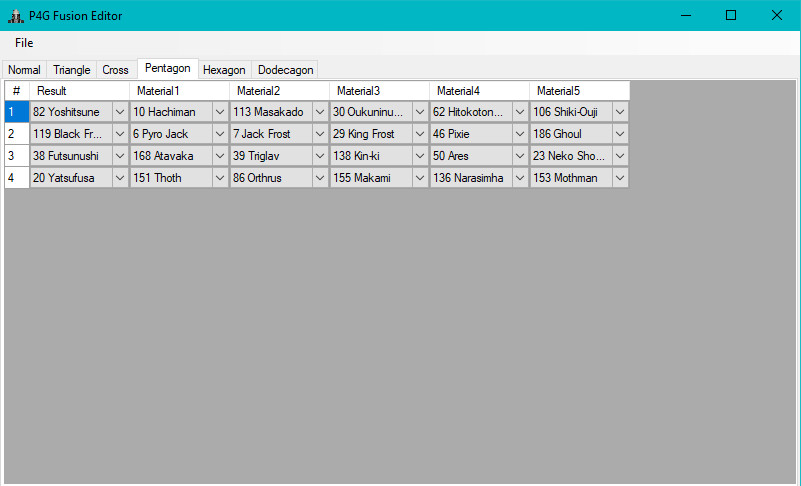Open the Cross fusion tab
The image size is (801, 486).
click(x=115, y=70)
